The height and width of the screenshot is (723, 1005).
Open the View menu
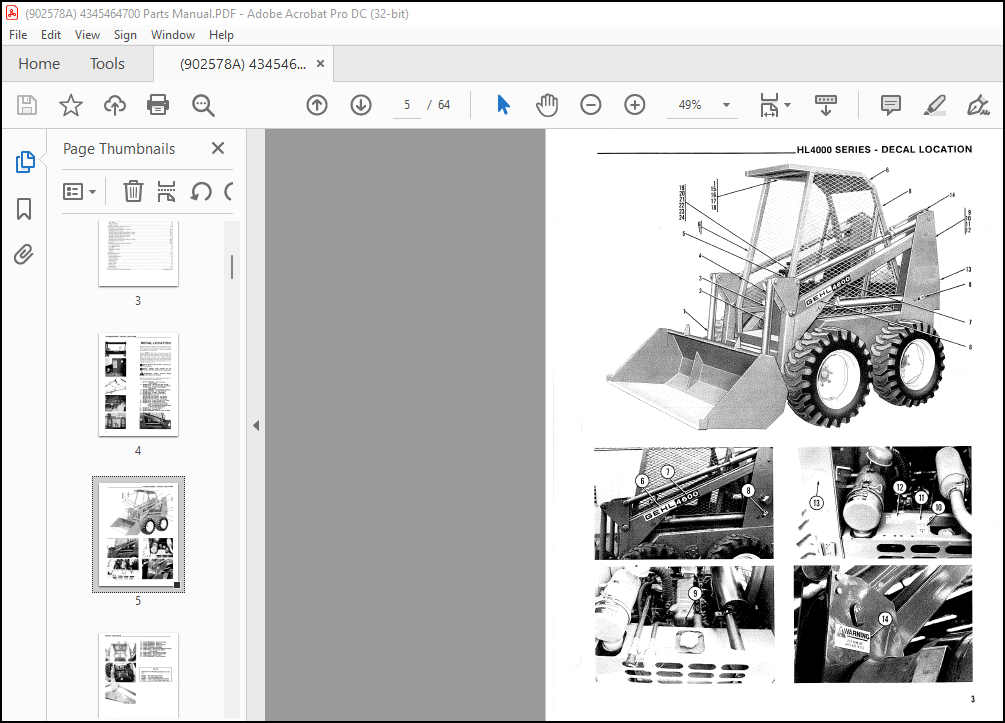(87, 35)
